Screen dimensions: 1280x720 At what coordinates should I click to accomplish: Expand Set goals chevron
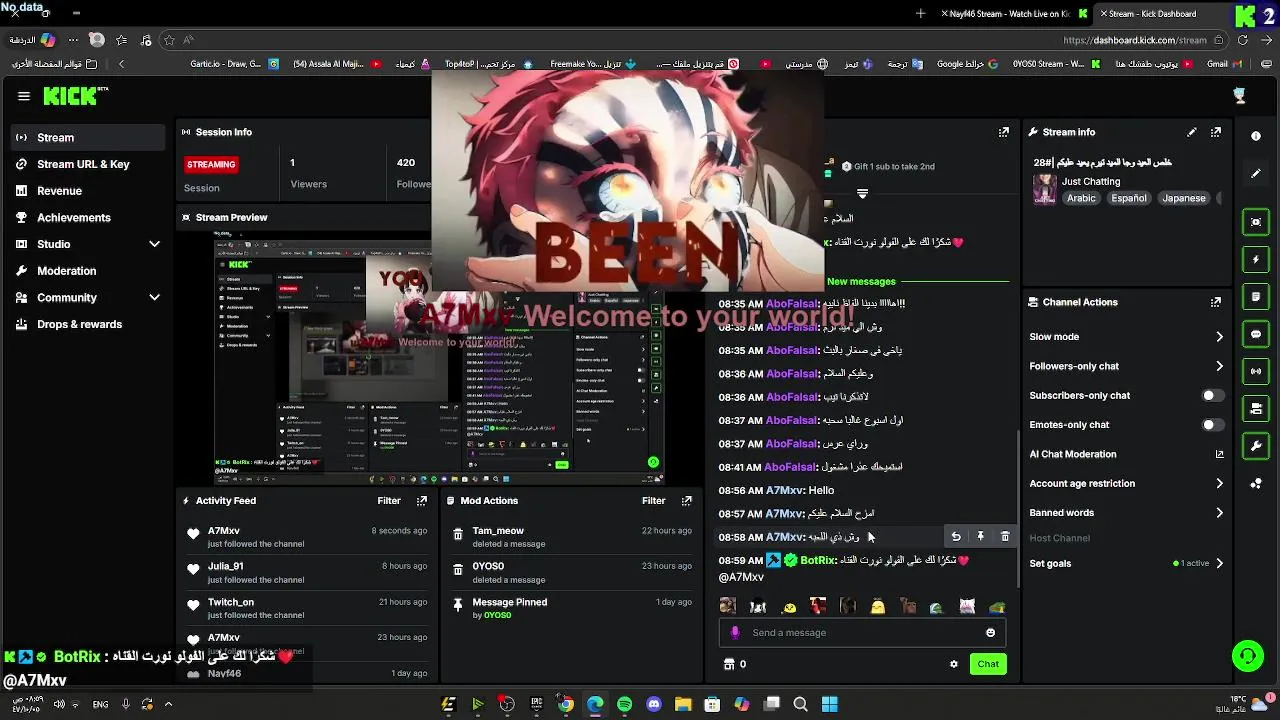[x=1219, y=564]
